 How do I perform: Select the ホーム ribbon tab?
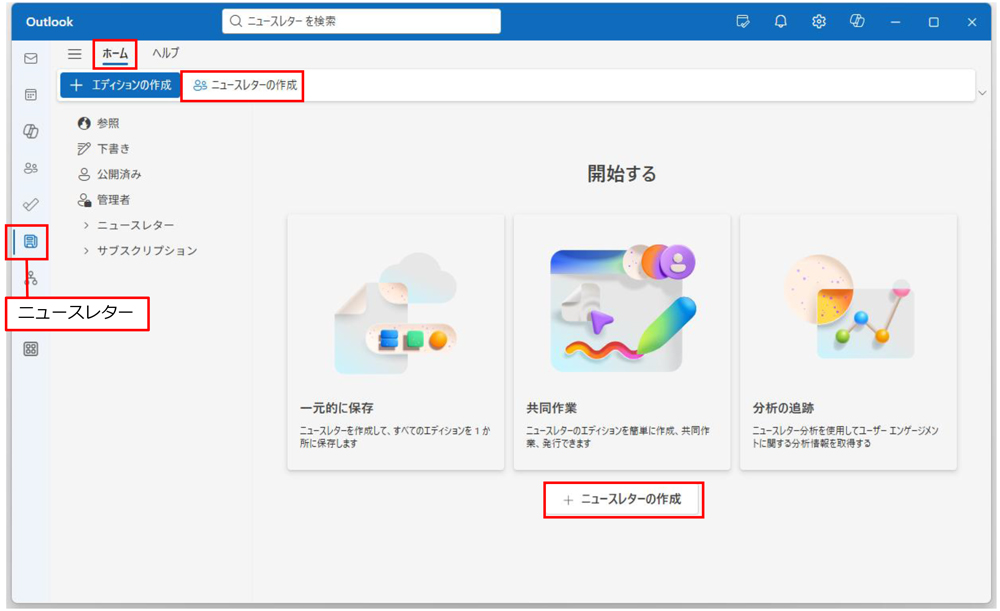point(114,55)
